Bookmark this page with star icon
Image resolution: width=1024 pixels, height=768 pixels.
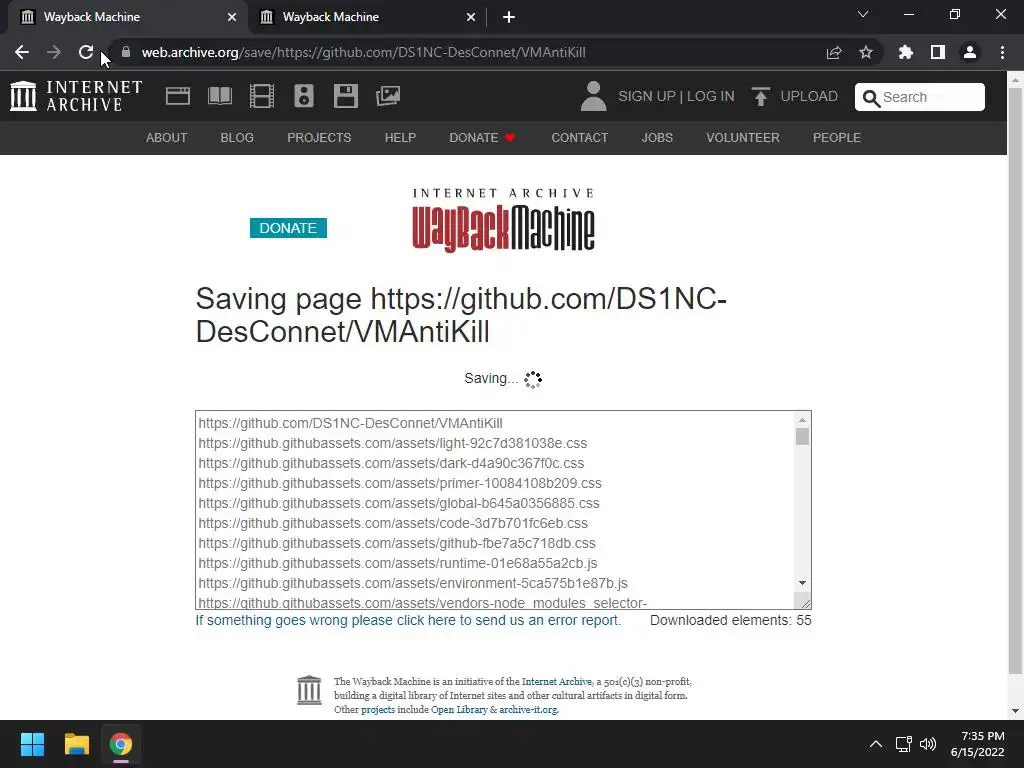click(x=866, y=52)
